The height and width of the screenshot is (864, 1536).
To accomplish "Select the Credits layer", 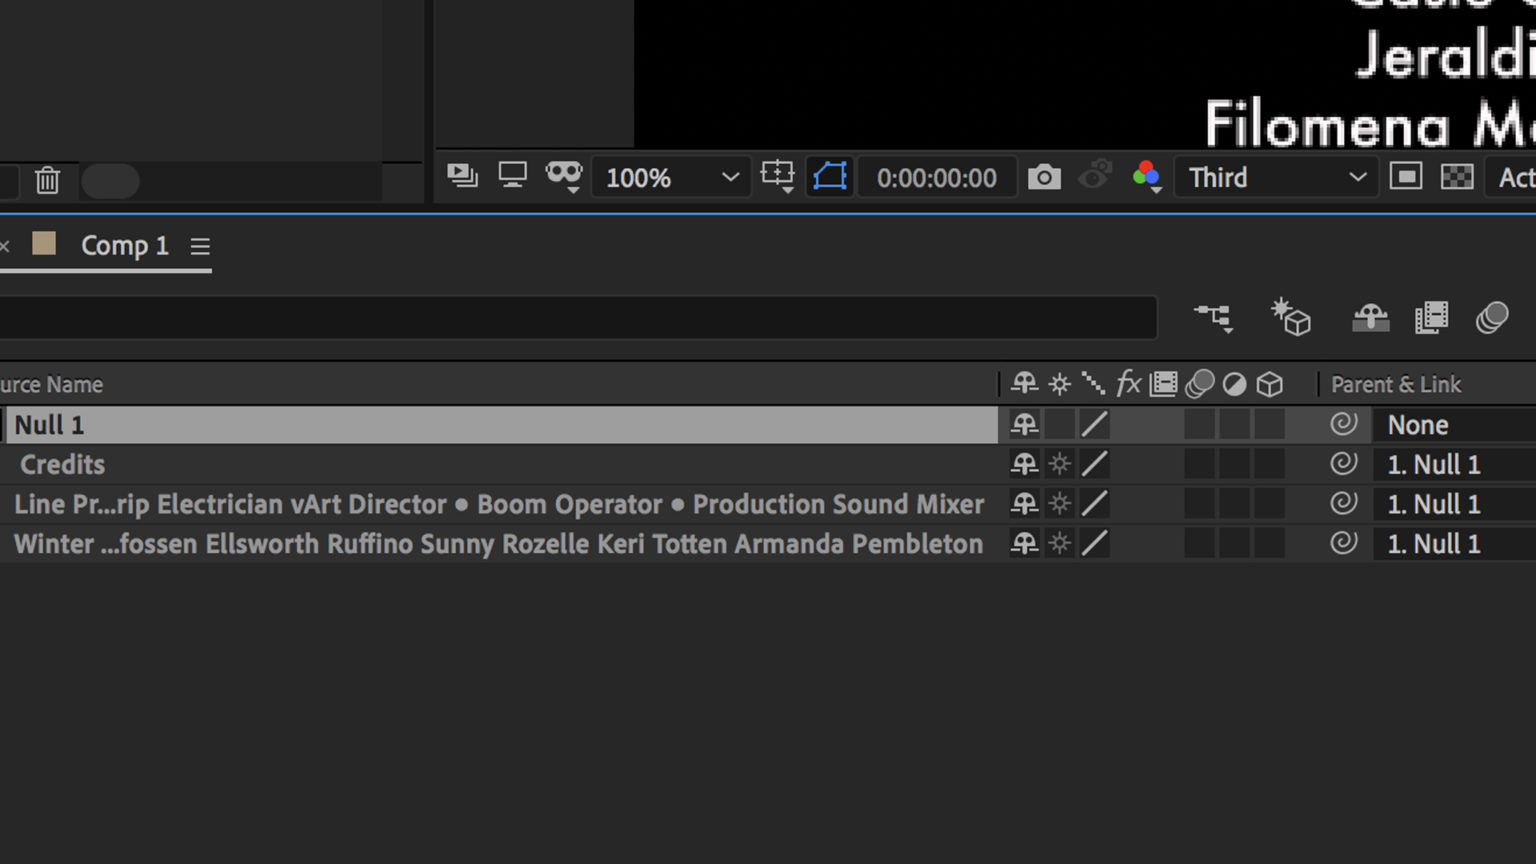I will coord(63,464).
